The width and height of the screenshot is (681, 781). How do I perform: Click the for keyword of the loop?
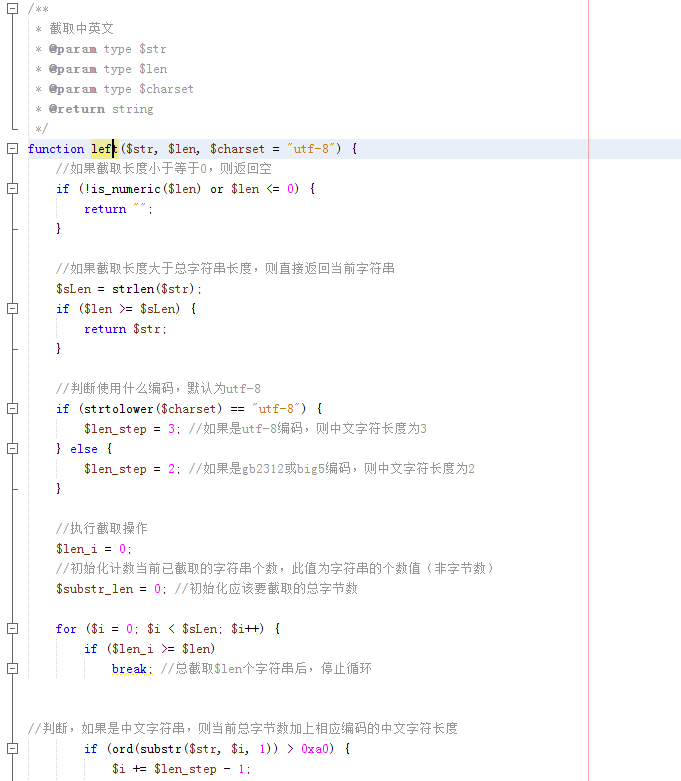(66, 629)
